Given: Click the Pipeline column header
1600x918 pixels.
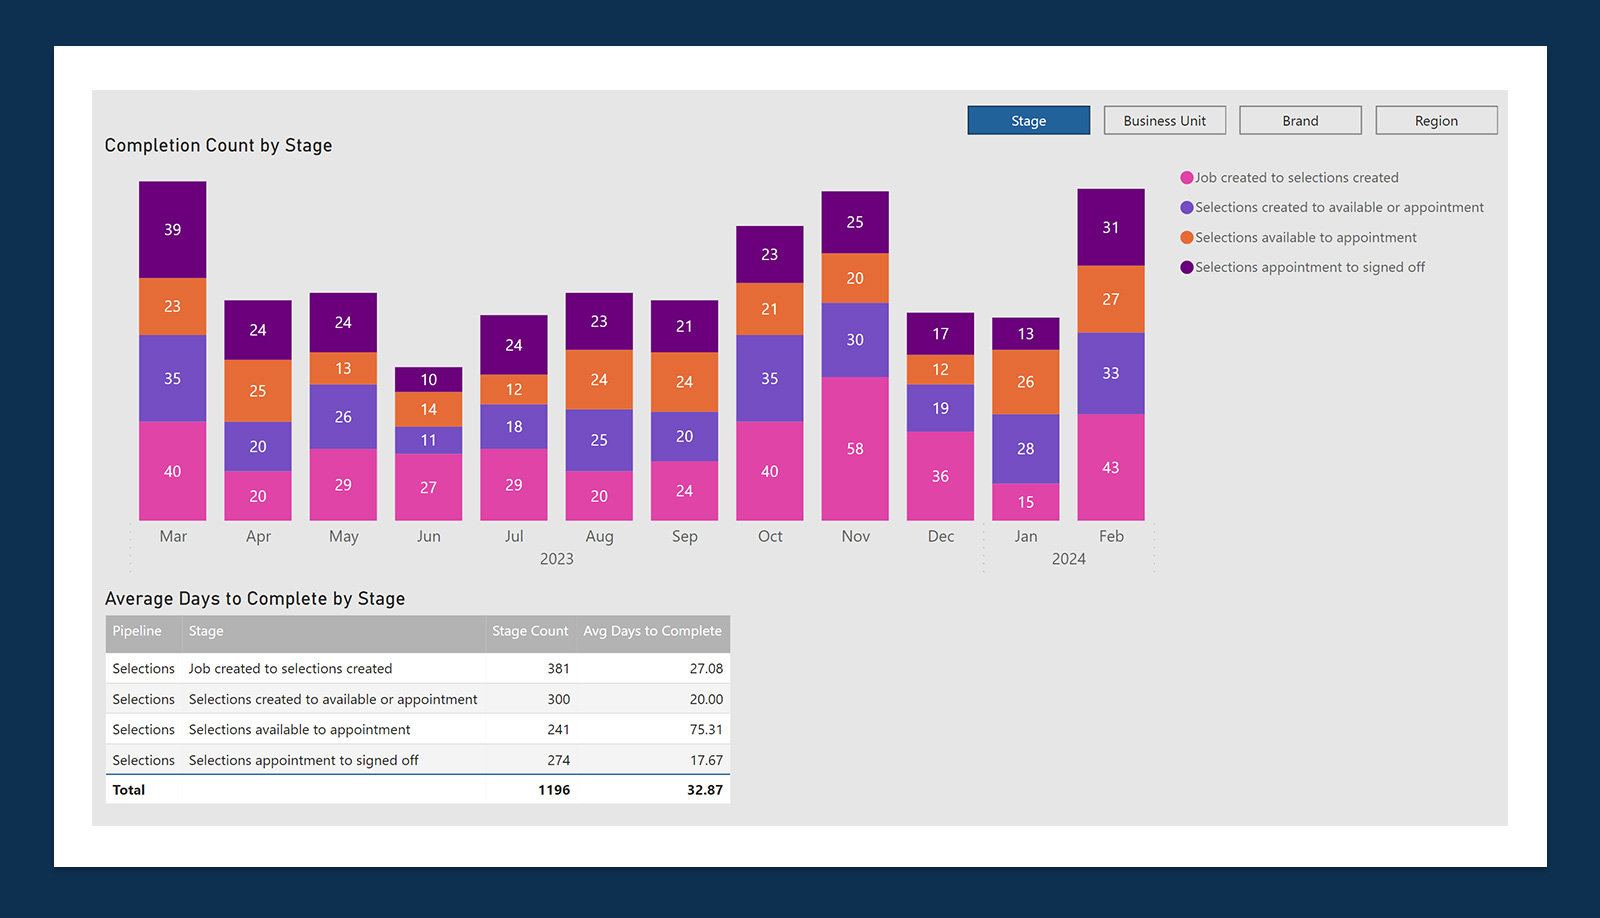Looking at the screenshot, I should [x=137, y=631].
